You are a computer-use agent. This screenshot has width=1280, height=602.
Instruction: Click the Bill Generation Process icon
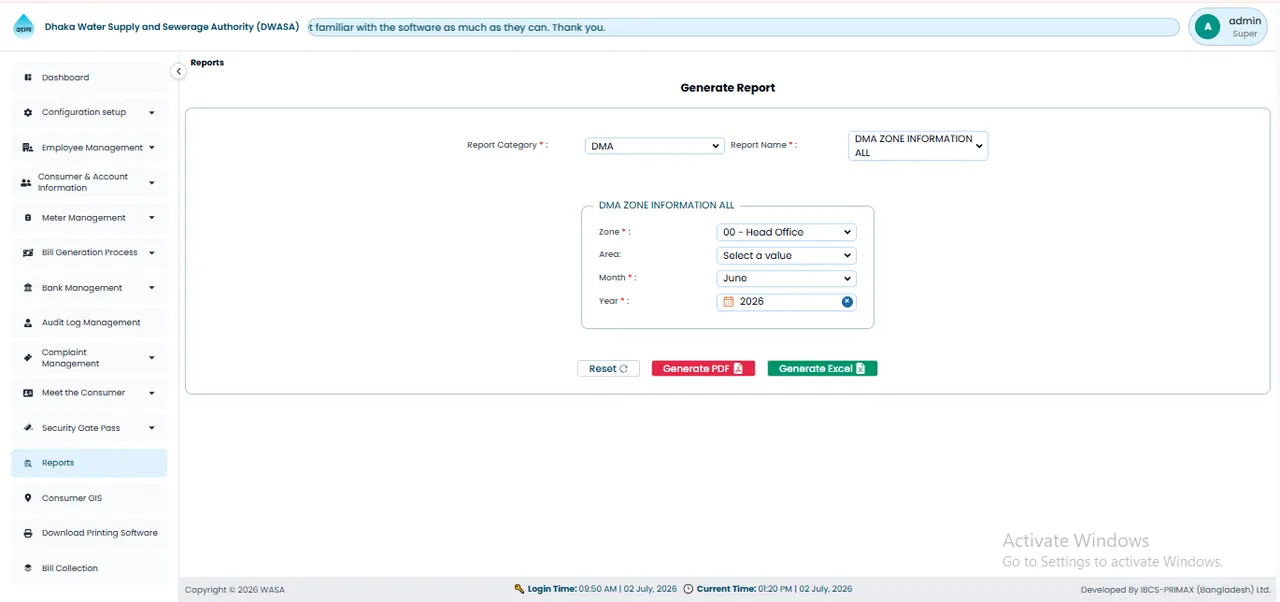click(28, 253)
